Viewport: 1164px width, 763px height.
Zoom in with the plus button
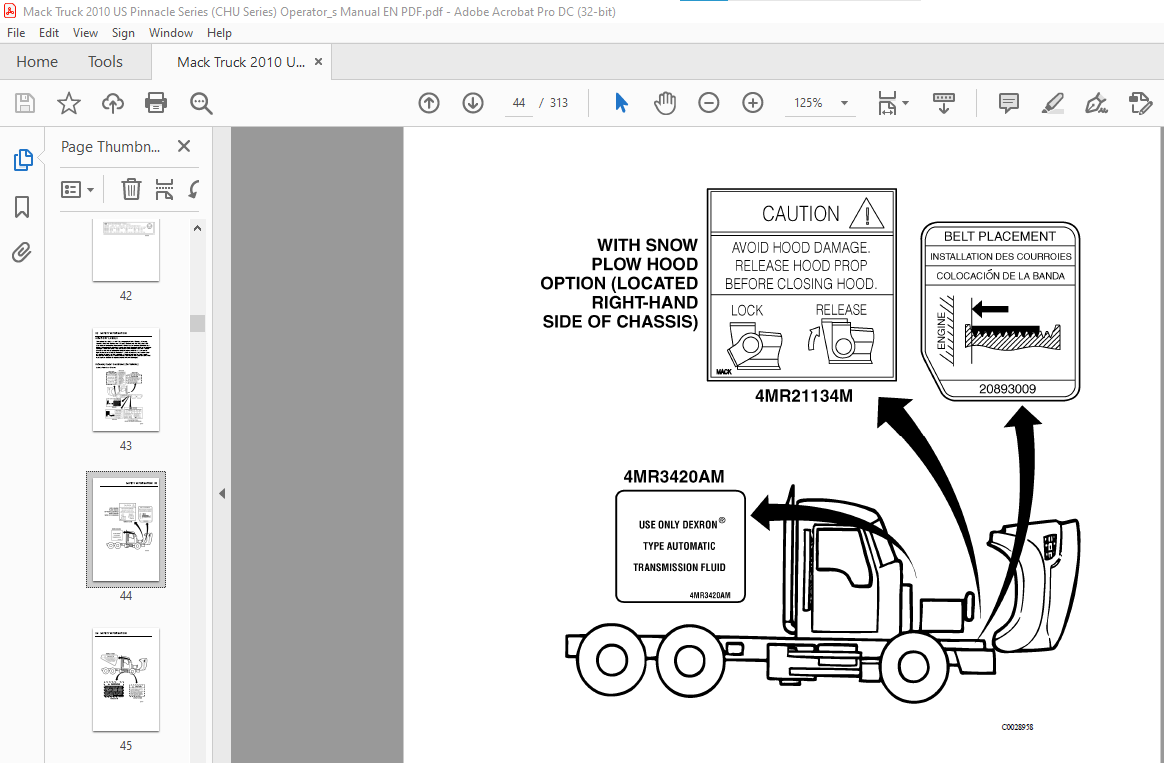pyautogui.click(x=753, y=102)
